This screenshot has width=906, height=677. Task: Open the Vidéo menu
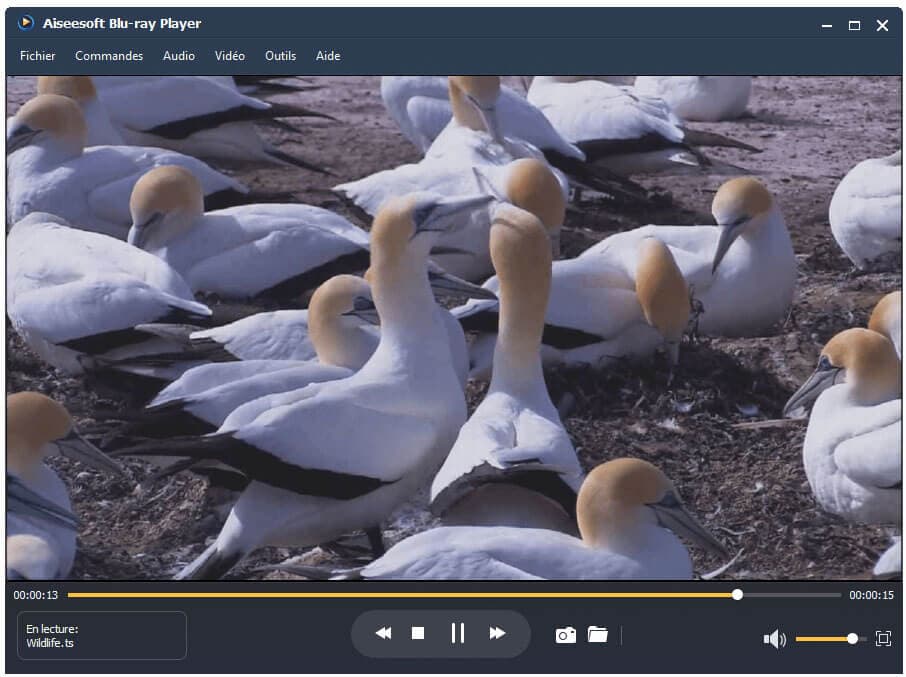pyautogui.click(x=230, y=56)
